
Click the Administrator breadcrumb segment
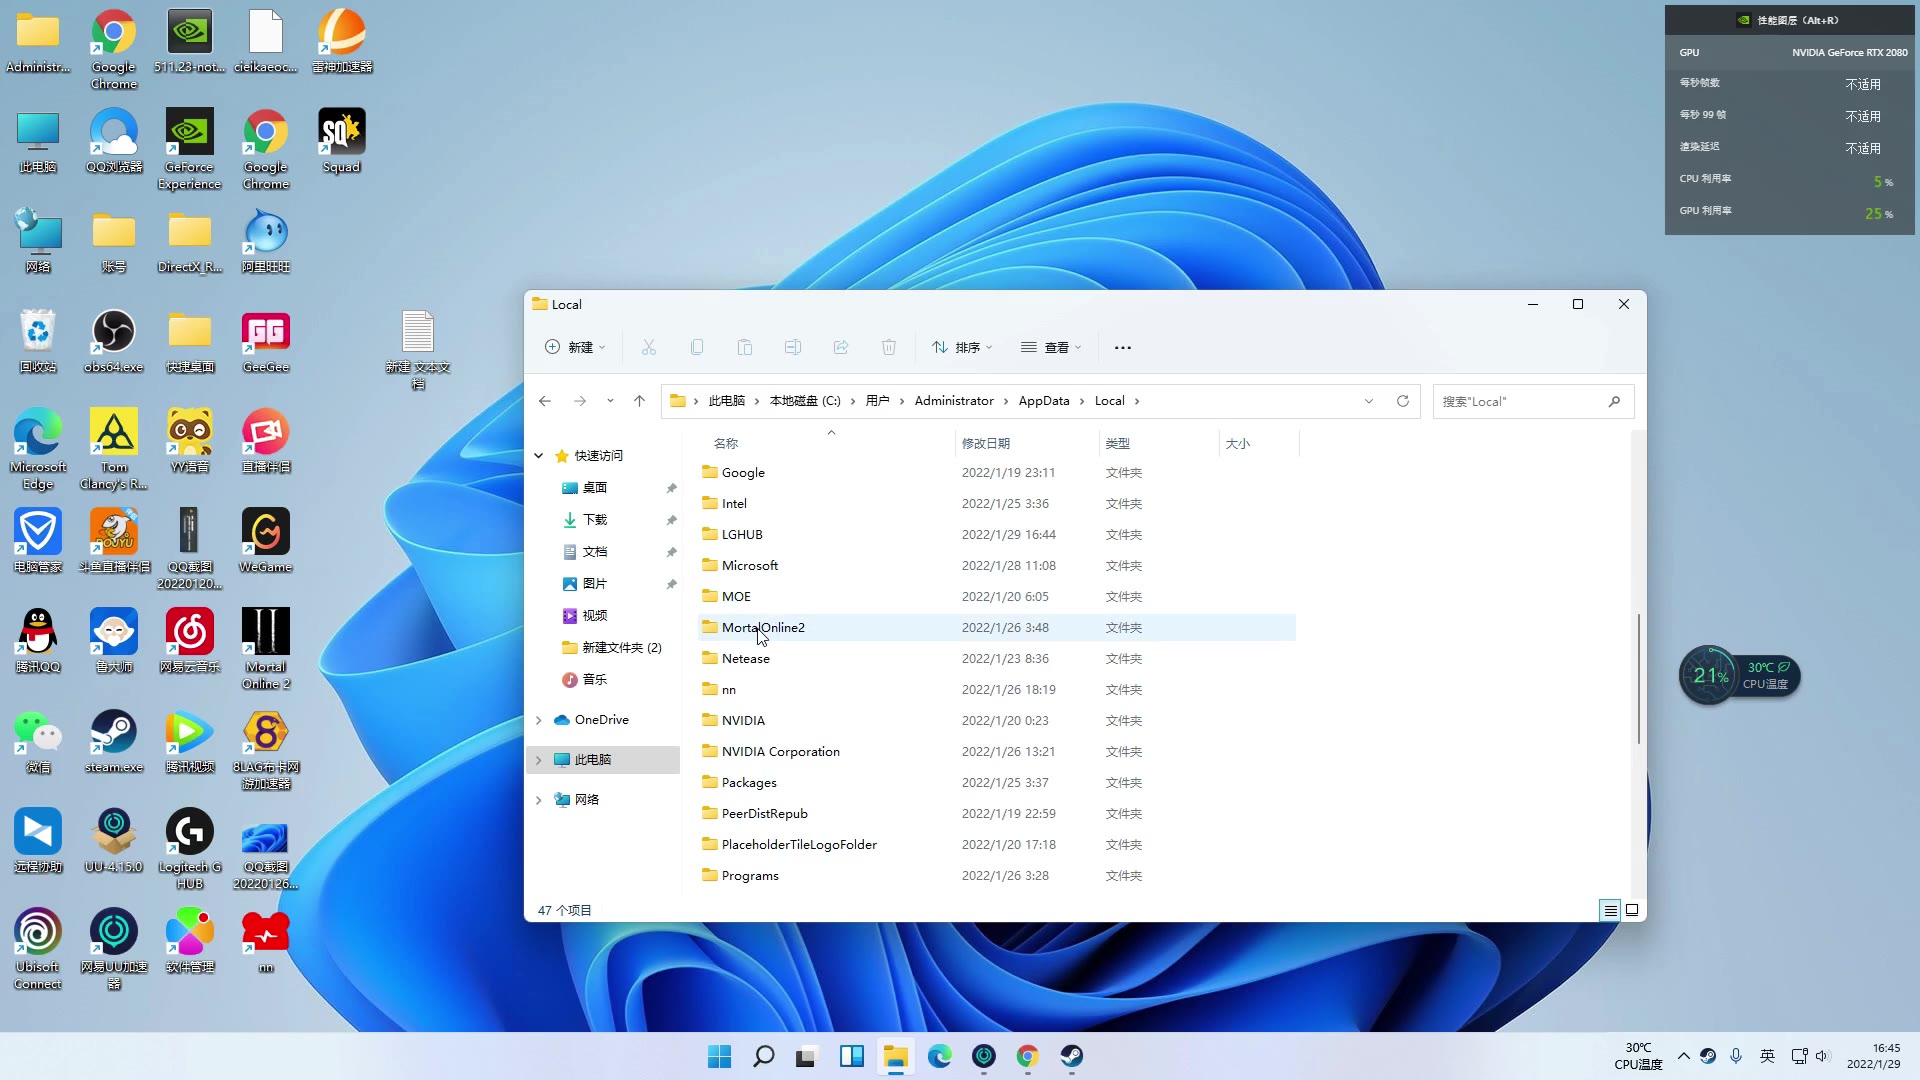coord(954,401)
